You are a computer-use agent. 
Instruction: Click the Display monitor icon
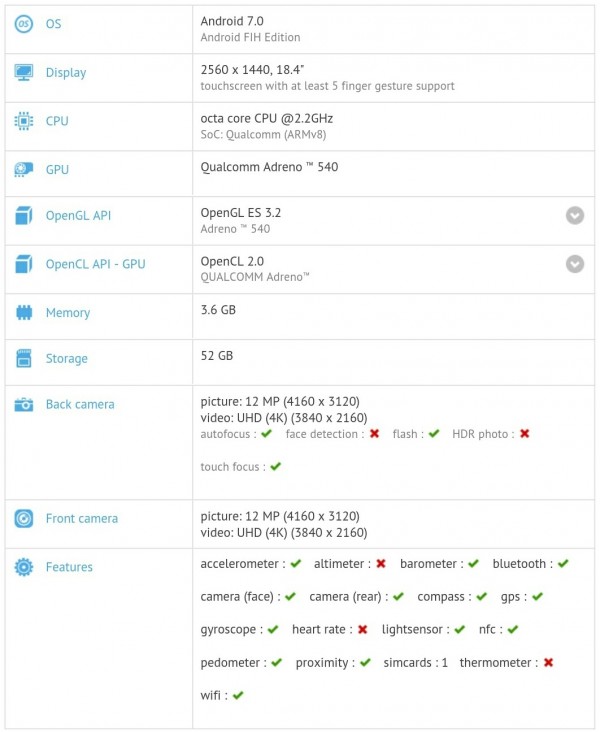pyautogui.click(x=24, y=72)
